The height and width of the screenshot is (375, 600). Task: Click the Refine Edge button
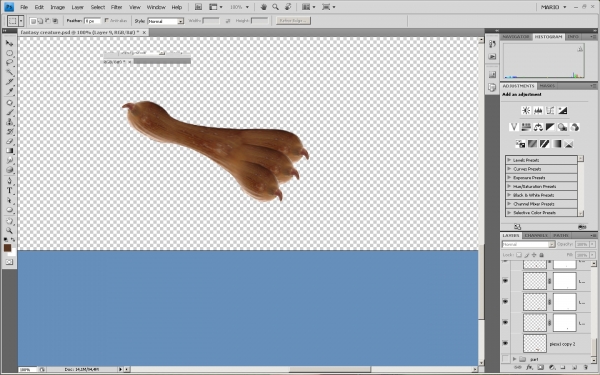(293, 21)
